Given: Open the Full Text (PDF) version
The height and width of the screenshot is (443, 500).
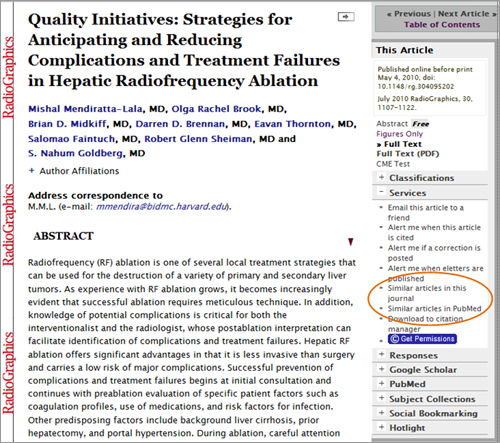Looking at the screenshot, I should point(408,154).
